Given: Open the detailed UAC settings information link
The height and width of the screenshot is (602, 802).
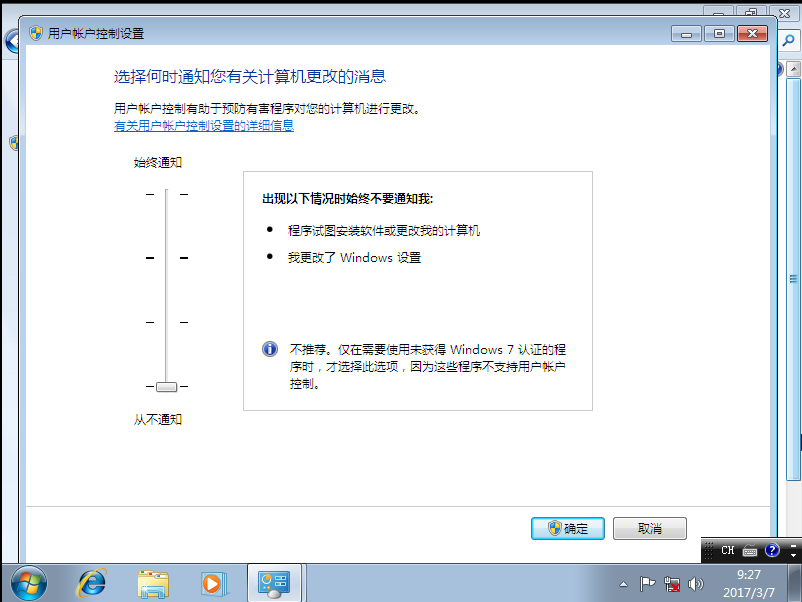Looking at the screenshot, I should click(204, 126).
